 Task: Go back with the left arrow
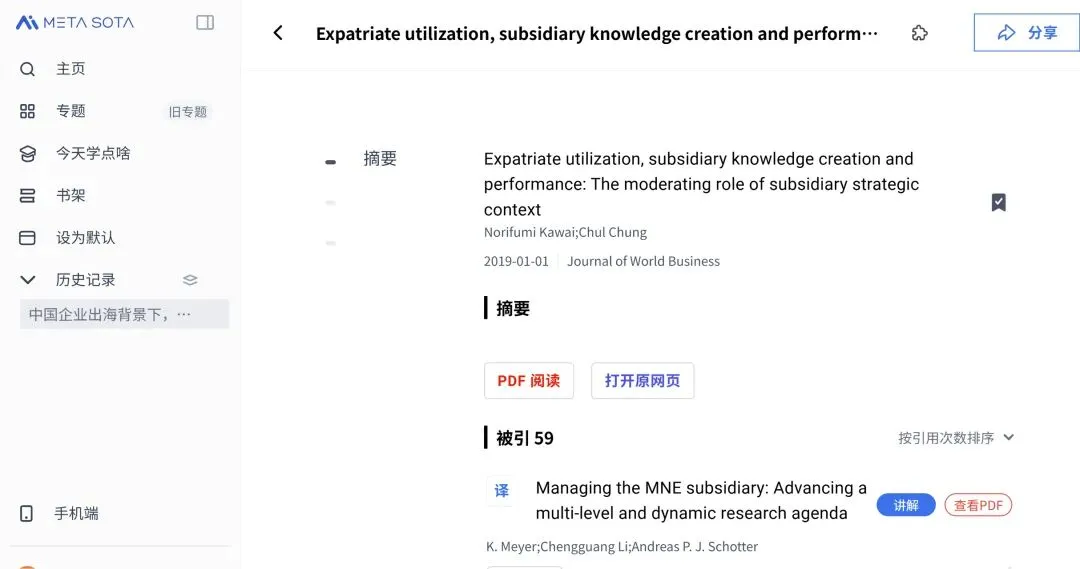(278, 33)
